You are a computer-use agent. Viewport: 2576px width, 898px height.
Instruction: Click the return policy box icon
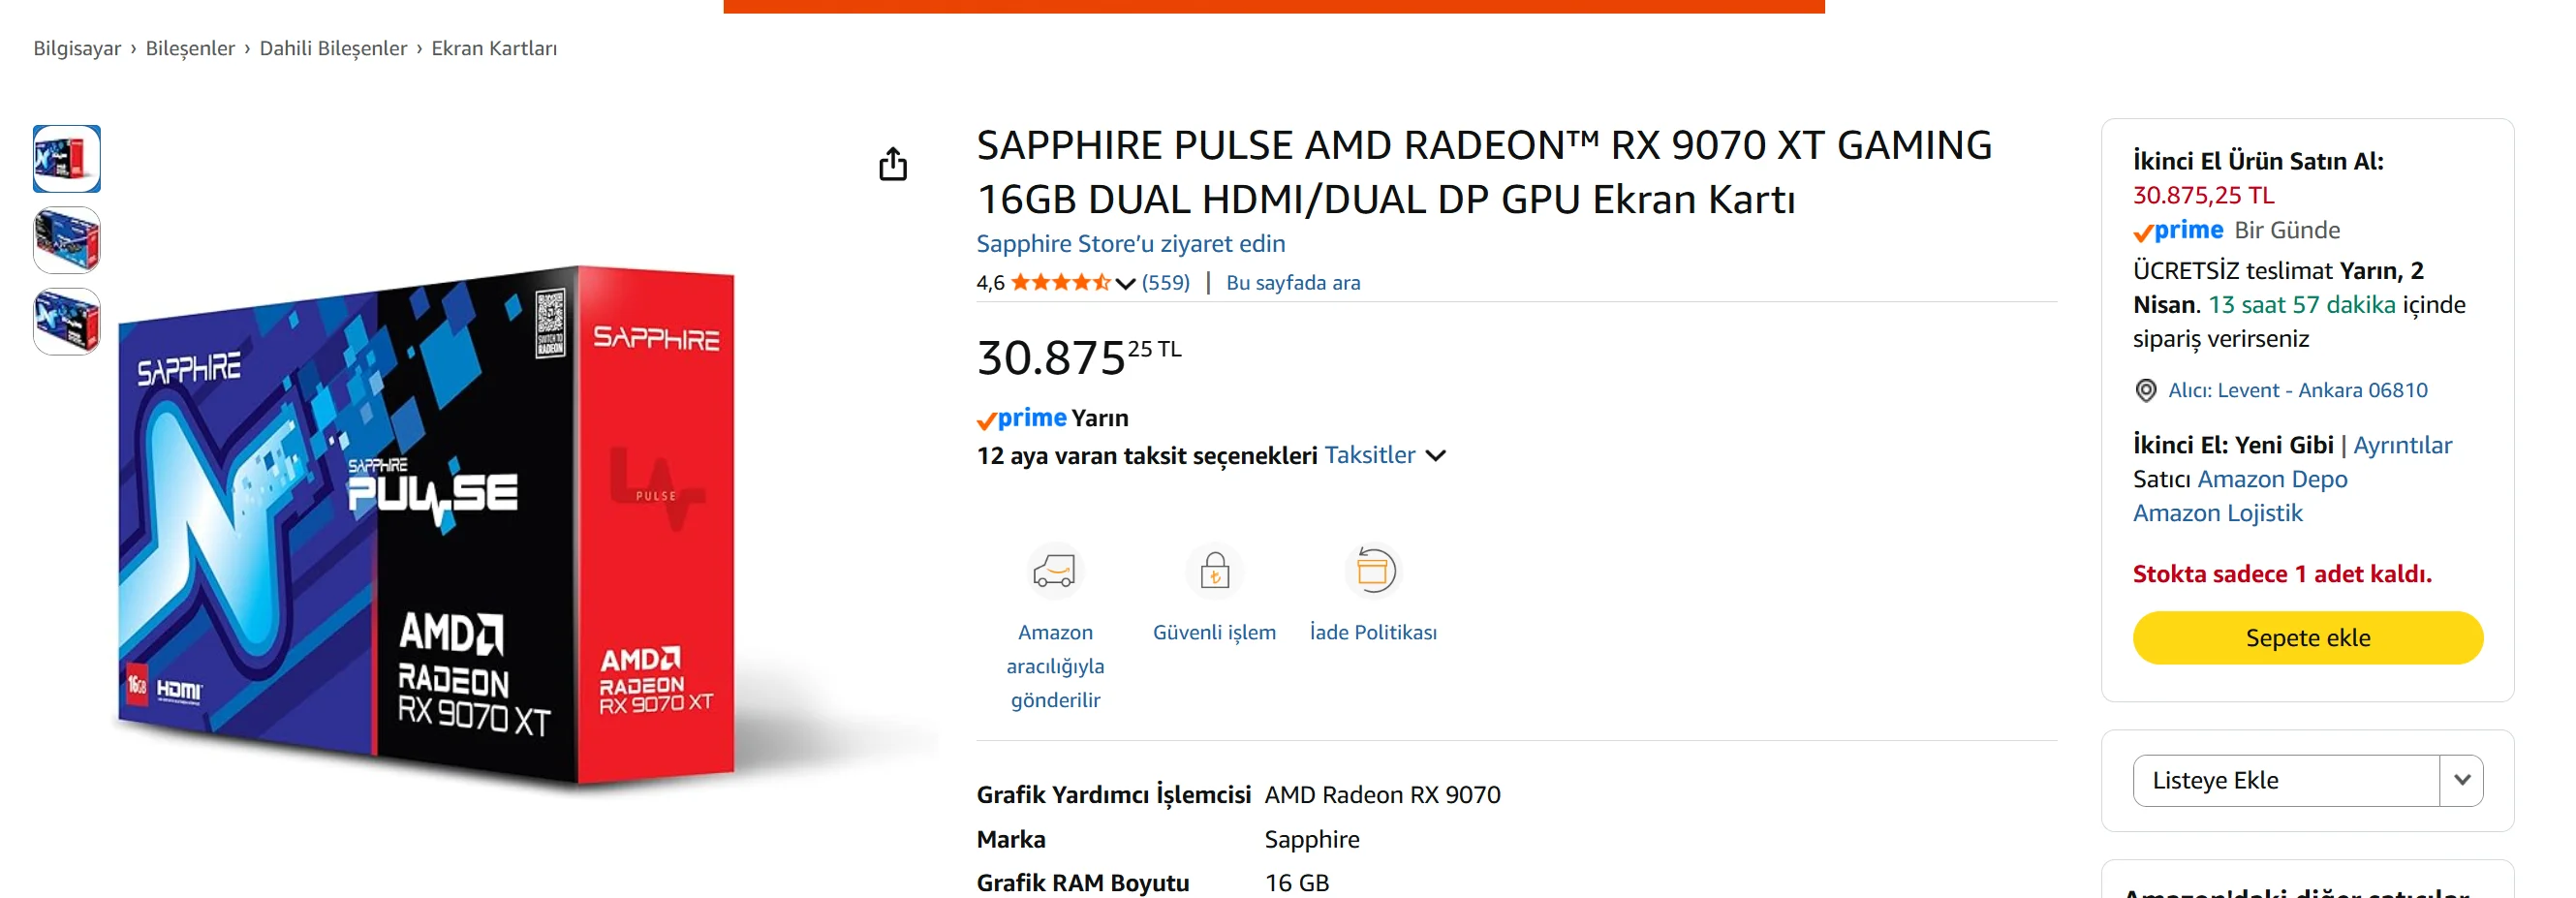coord(1373,571)
